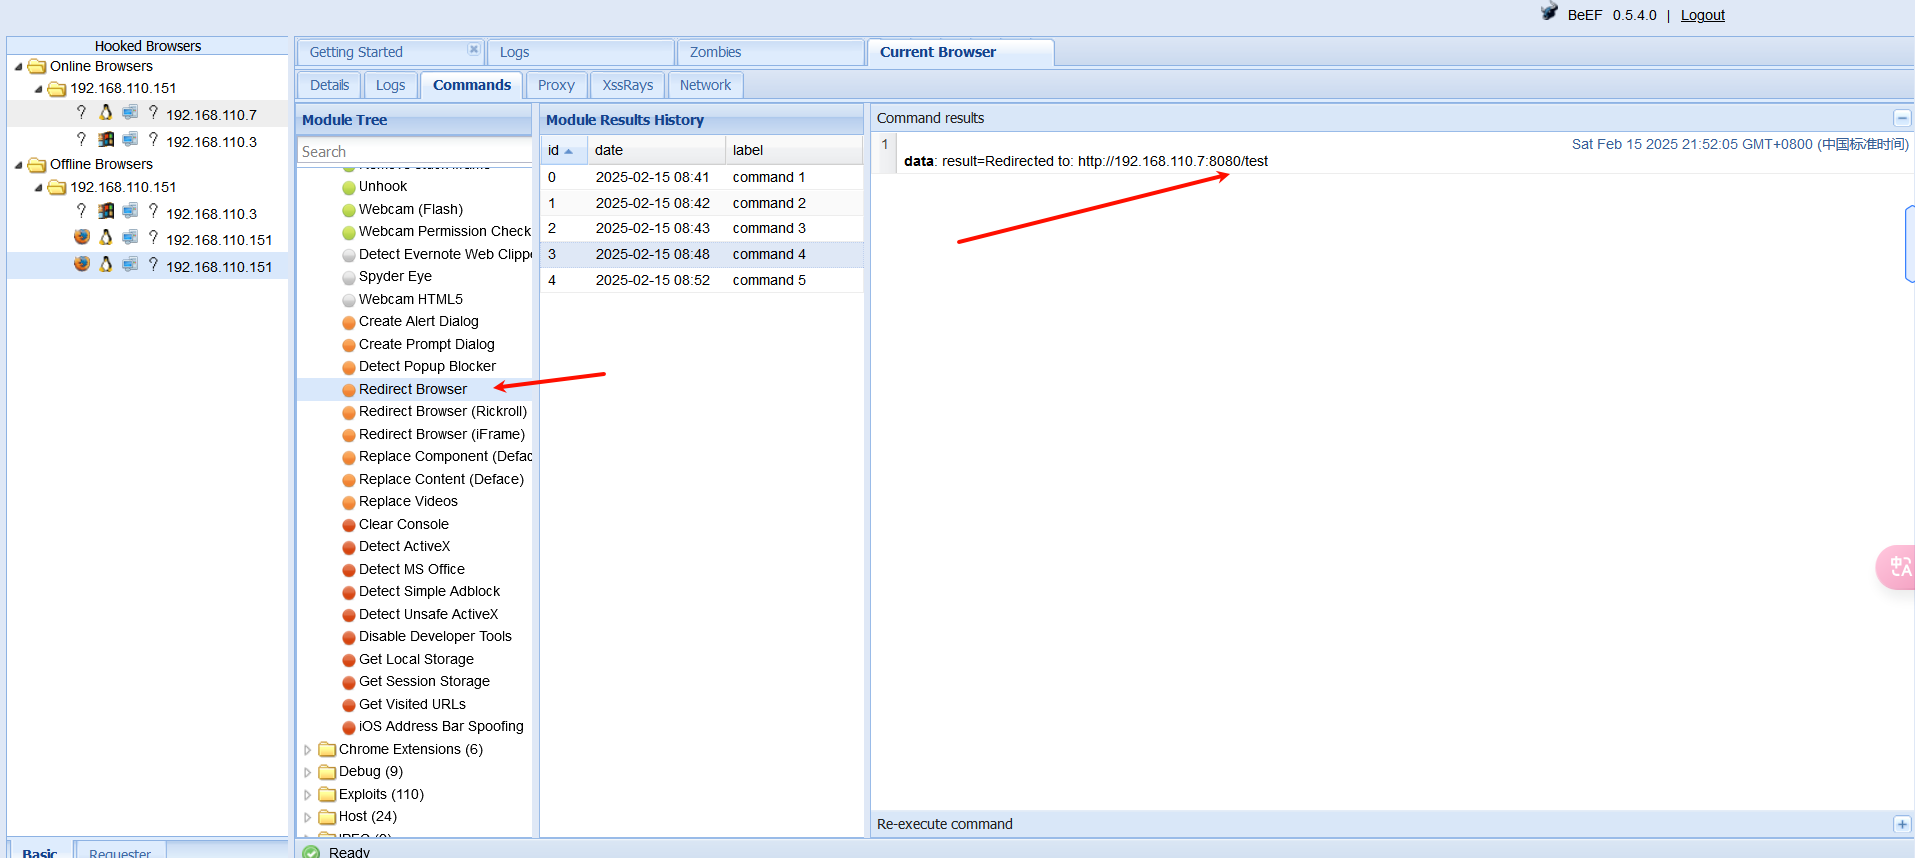Open the Network sub-tab
Screen dimensions: 1915x858
pyautogui.click(x=706, y=85)
